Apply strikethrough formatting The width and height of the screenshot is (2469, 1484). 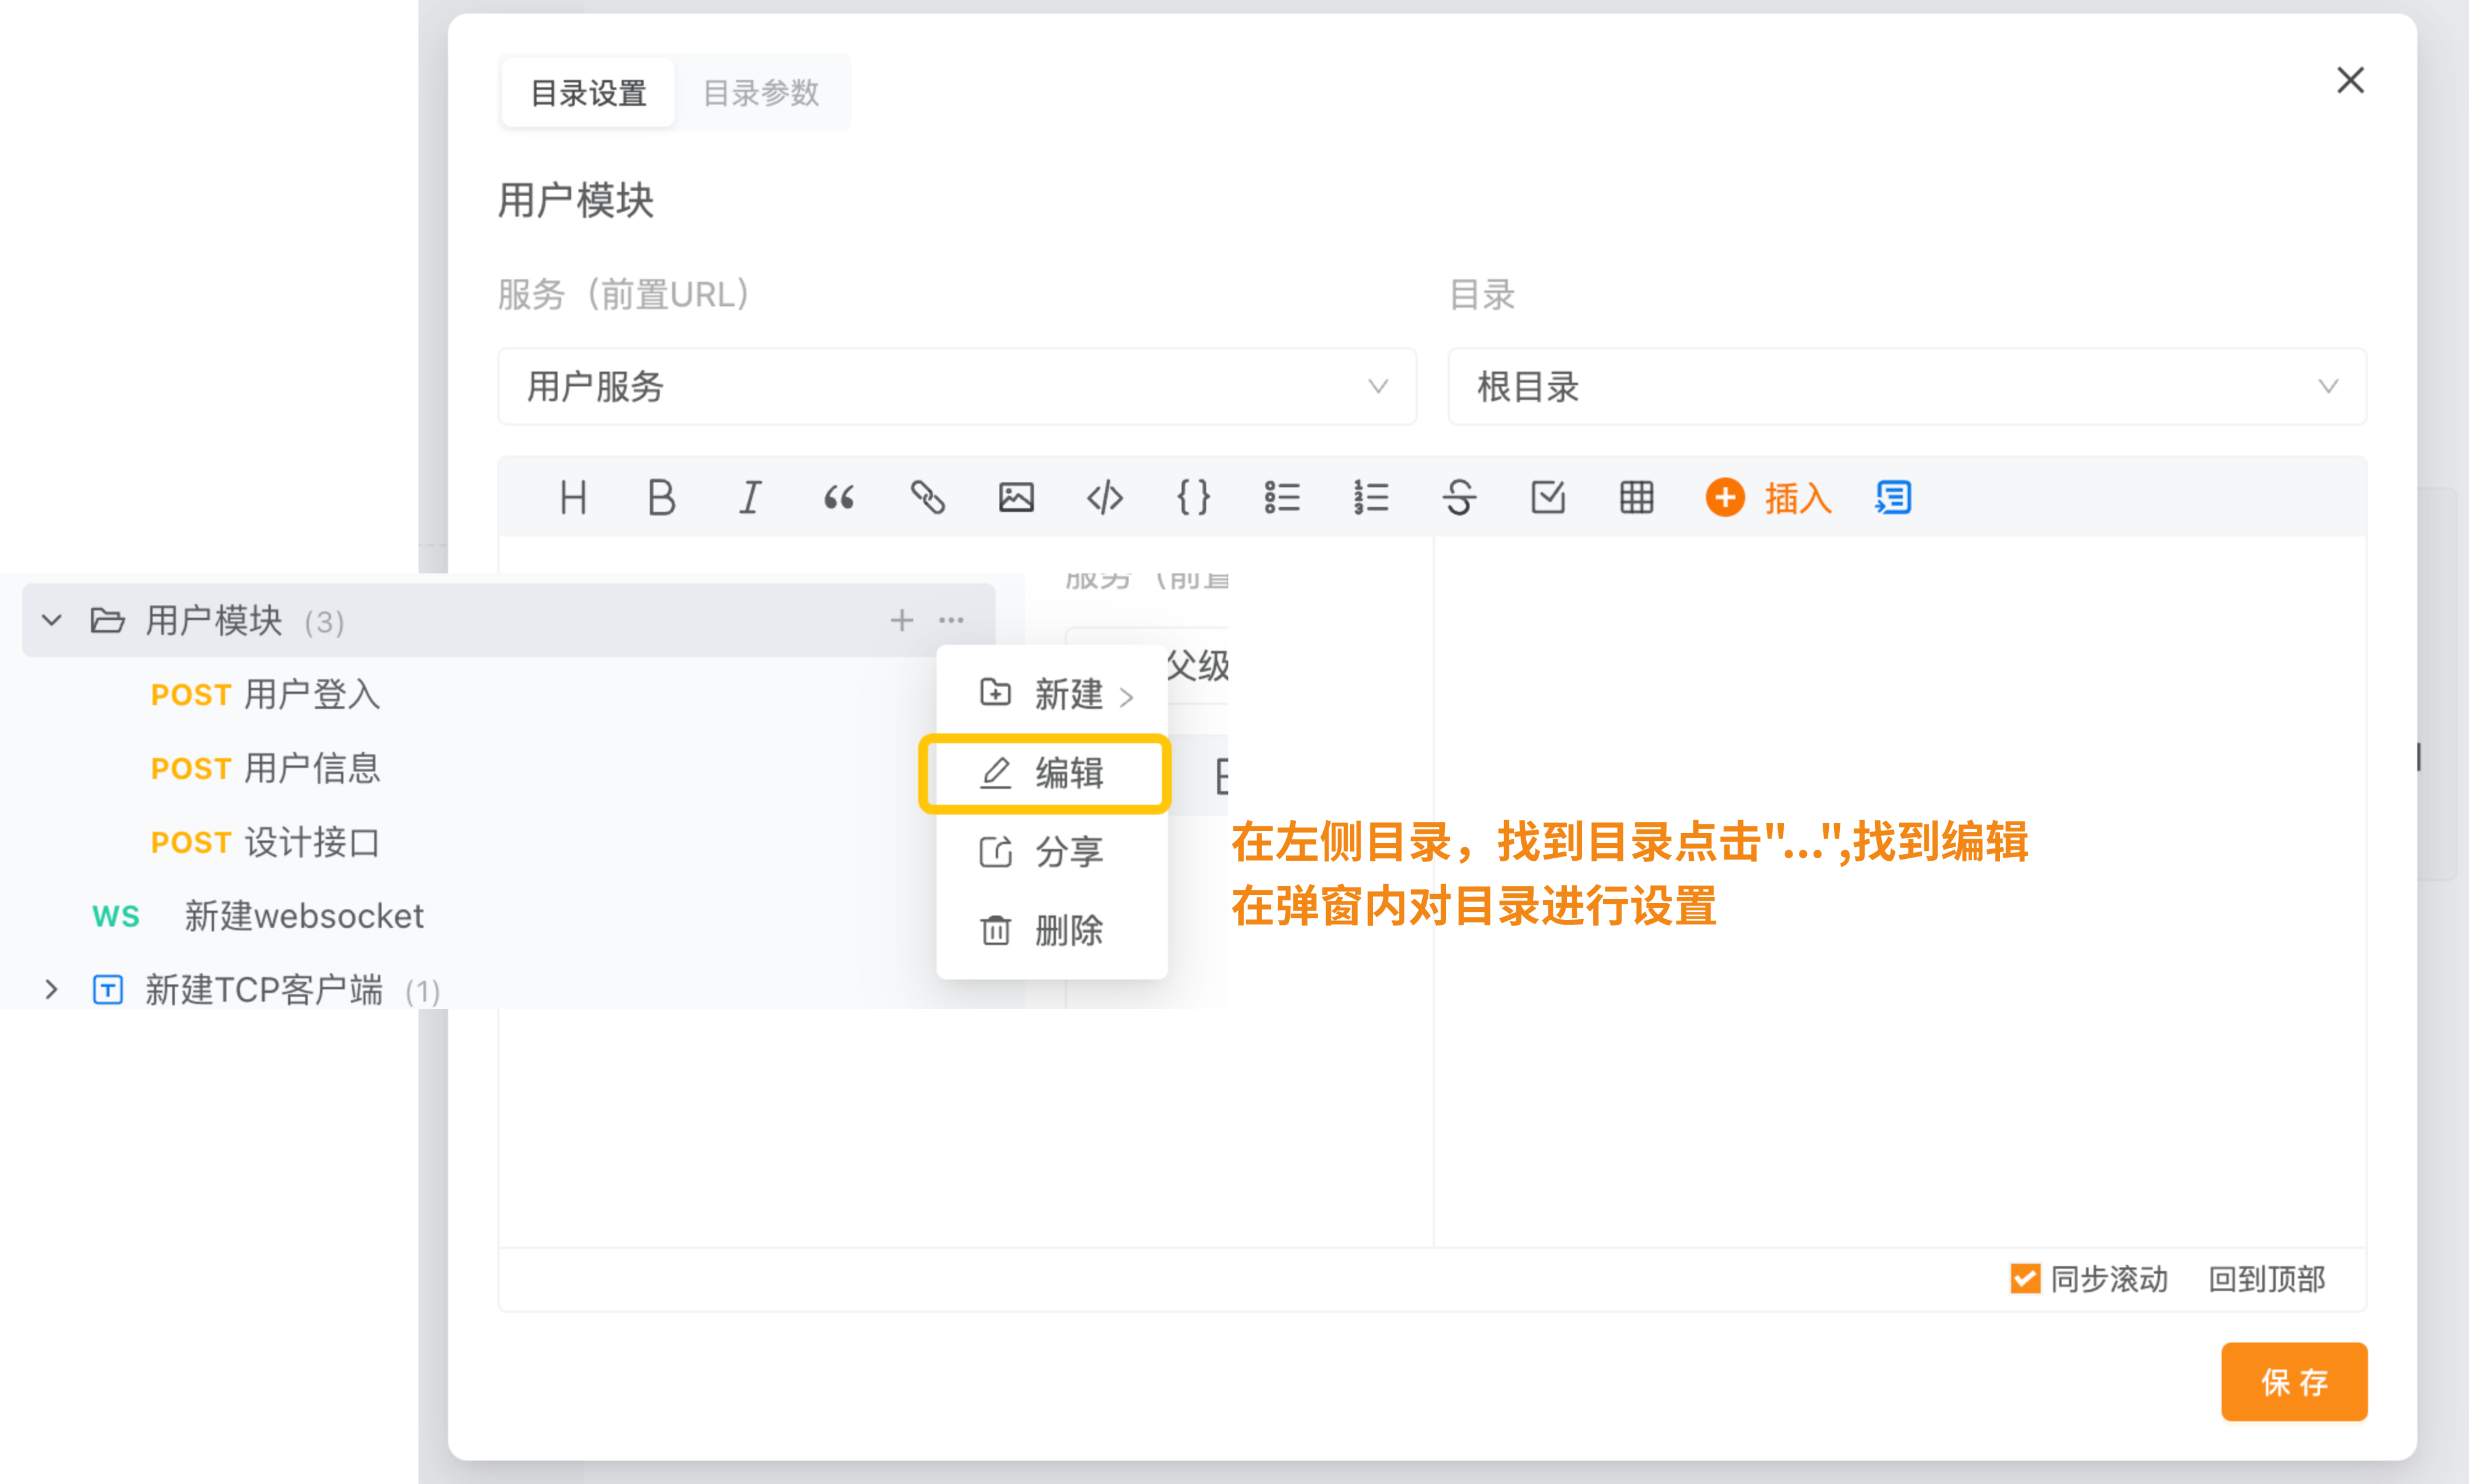tap(1459, 497)
